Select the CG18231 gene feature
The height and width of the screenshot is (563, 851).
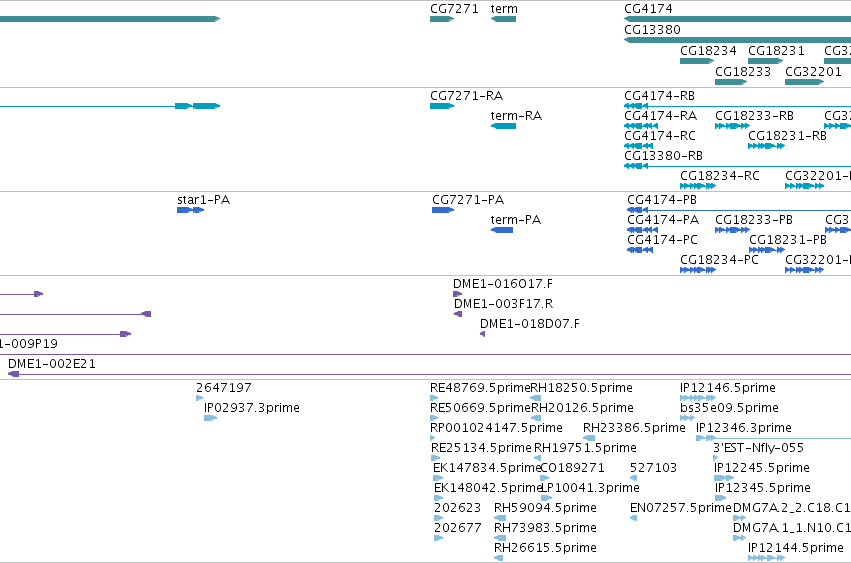(x=765, y=61)
